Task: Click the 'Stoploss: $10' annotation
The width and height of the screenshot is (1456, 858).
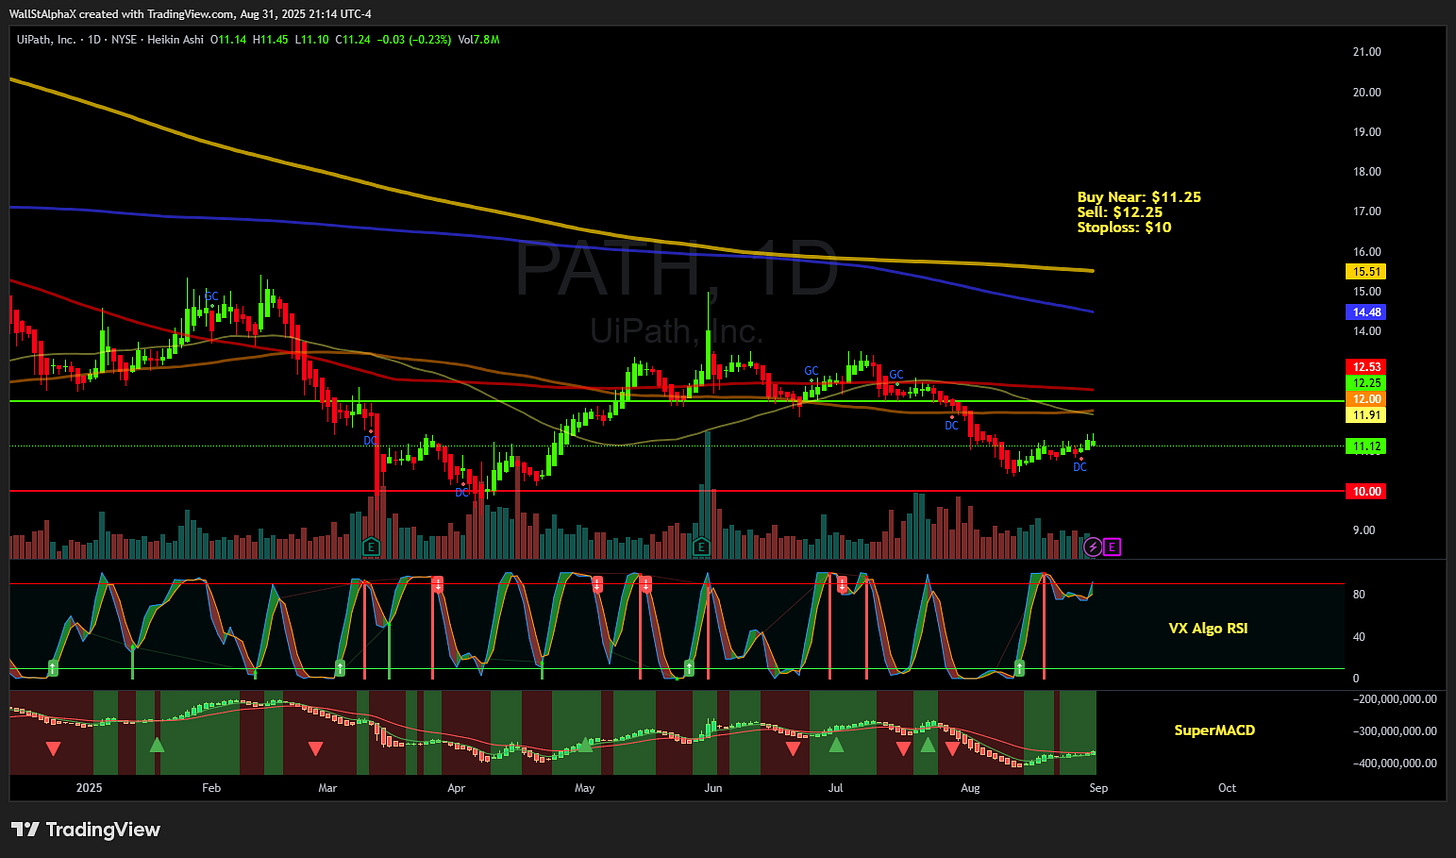Action: (x=1124, y=227)
